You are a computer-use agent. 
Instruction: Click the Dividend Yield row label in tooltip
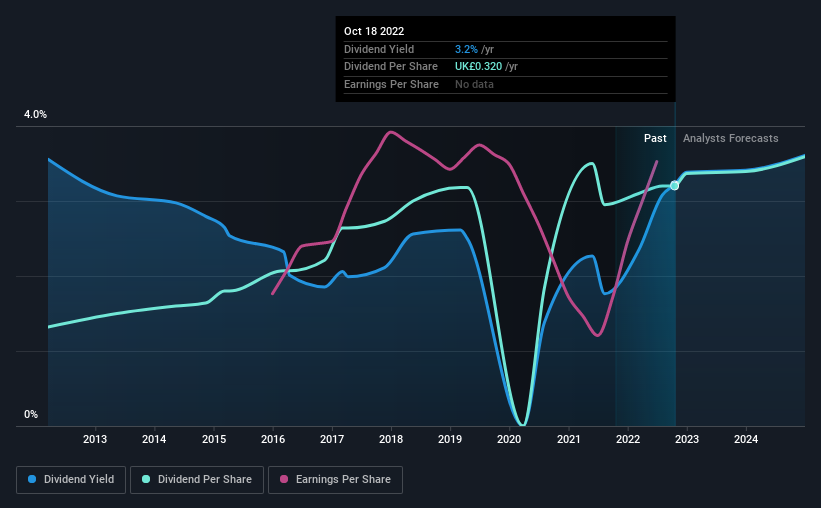(379, 49)
